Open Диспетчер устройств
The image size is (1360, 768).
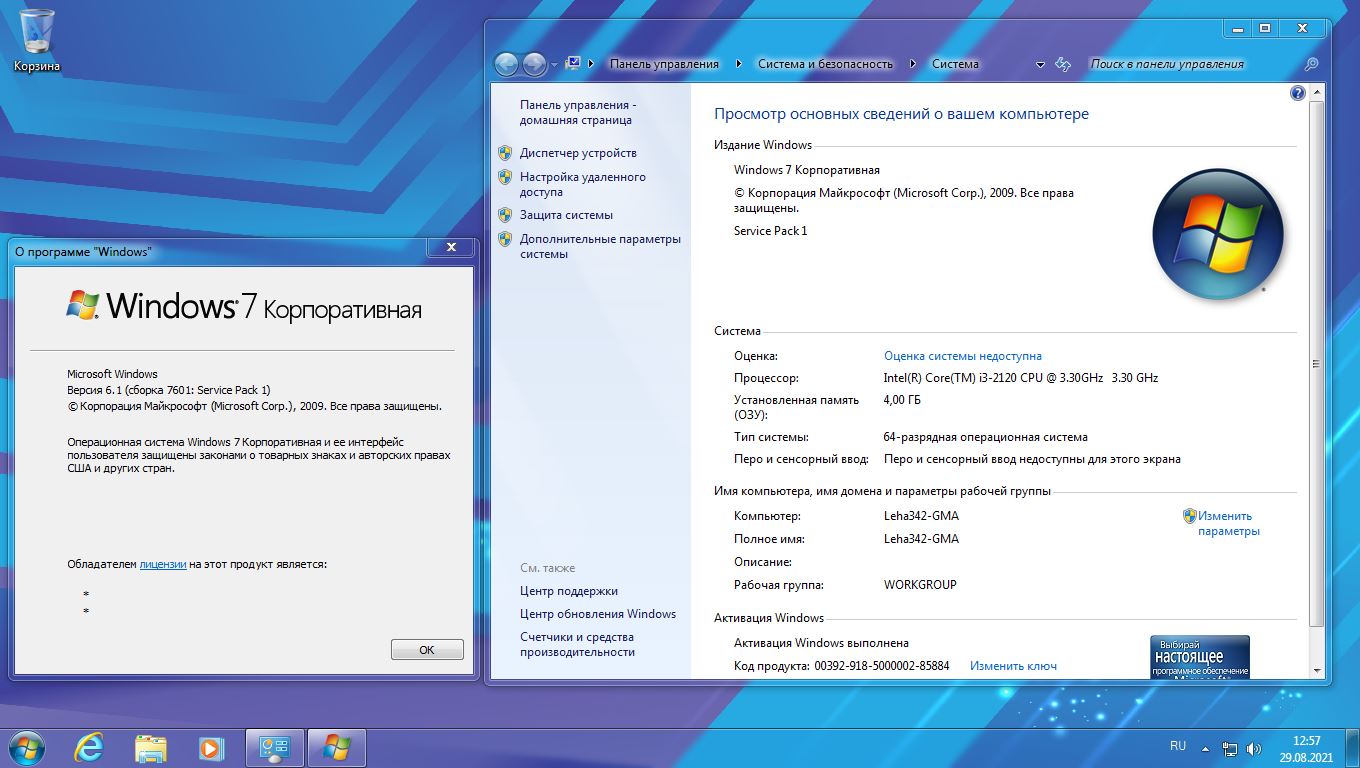point(578,153)
